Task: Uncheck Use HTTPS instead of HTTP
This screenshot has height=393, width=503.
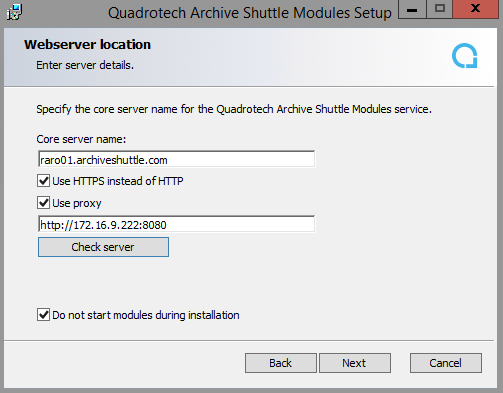Action: [x=43, y=181]
